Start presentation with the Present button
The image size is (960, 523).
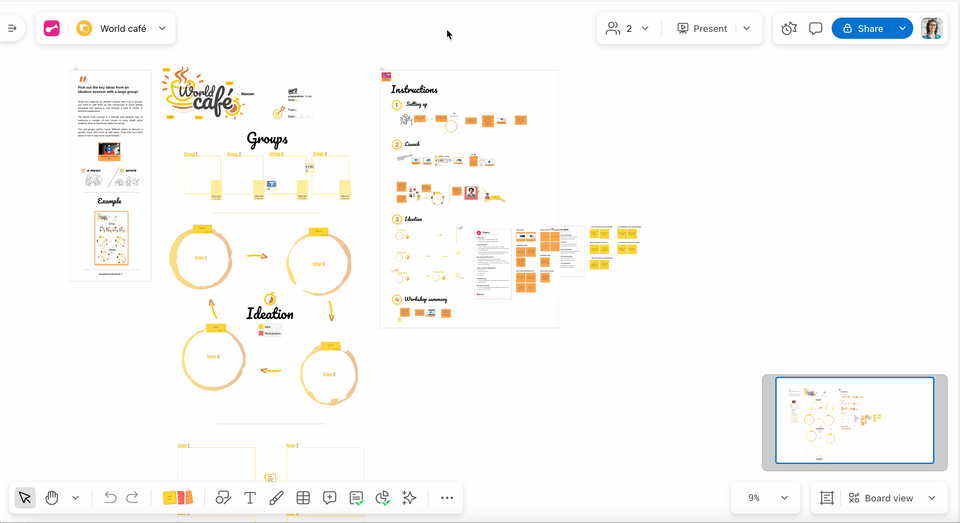(x=702, y=28)
